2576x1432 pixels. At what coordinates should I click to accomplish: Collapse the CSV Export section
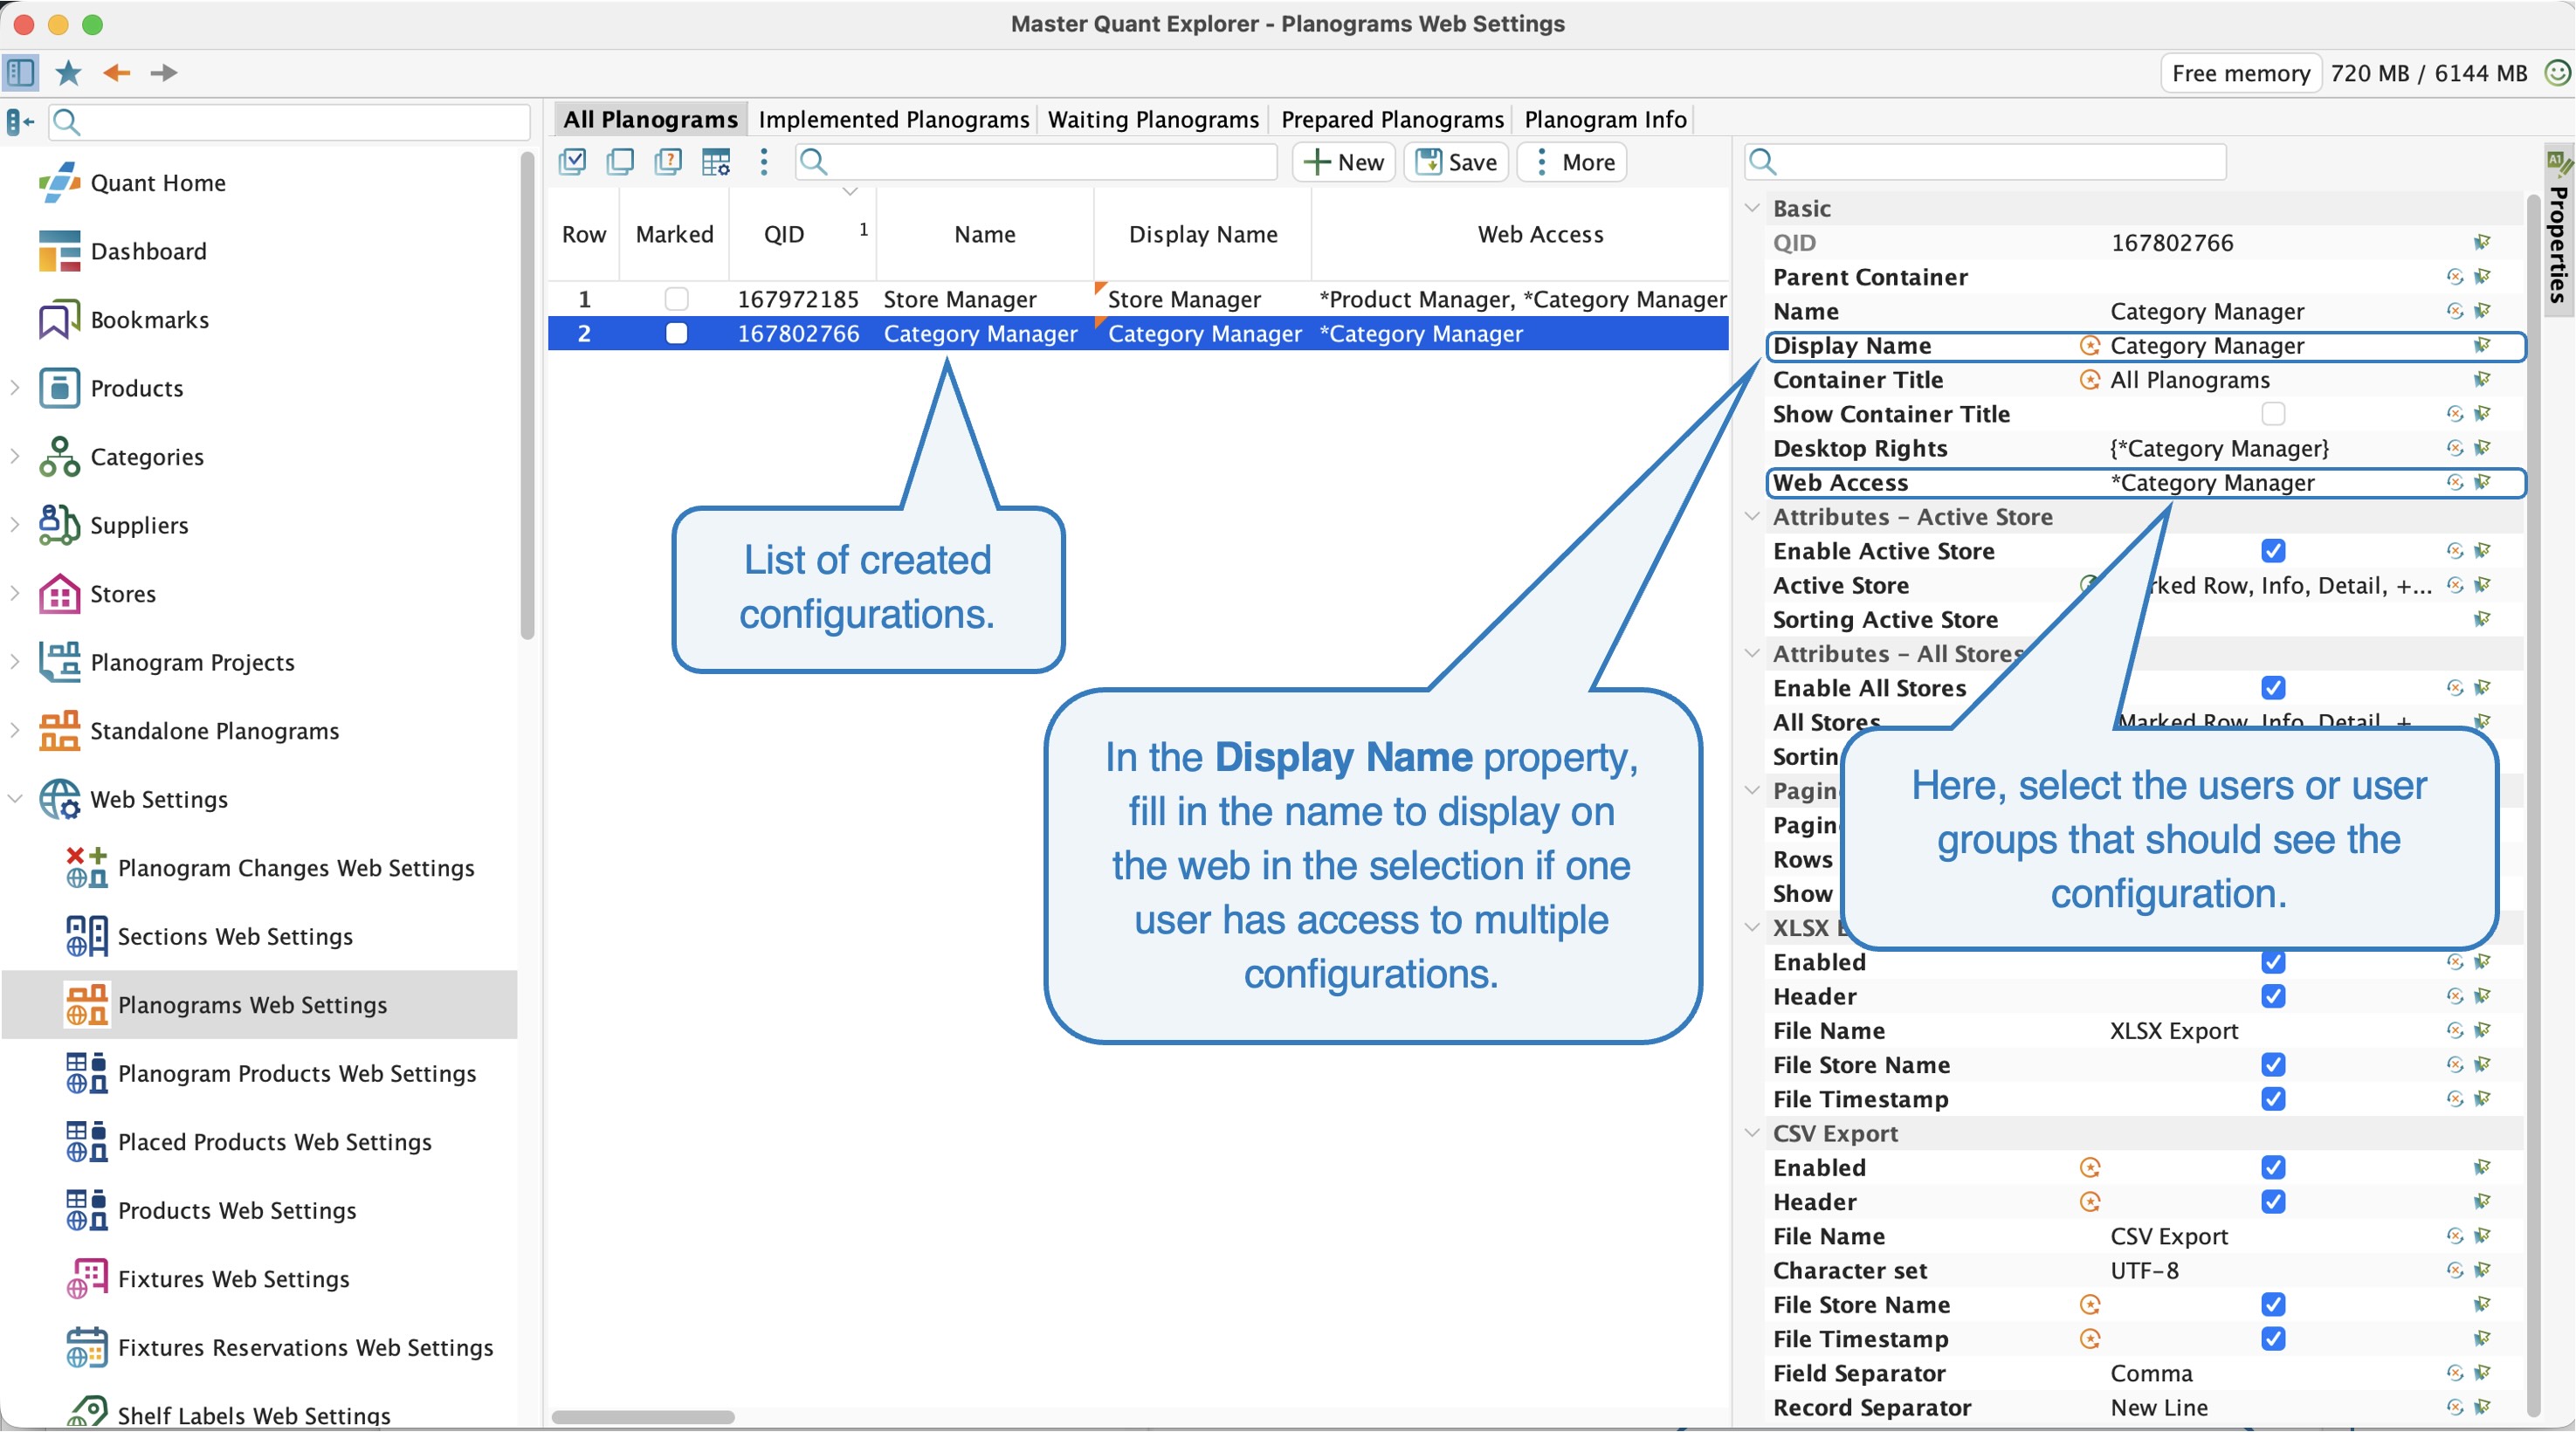[1752, 1133]
